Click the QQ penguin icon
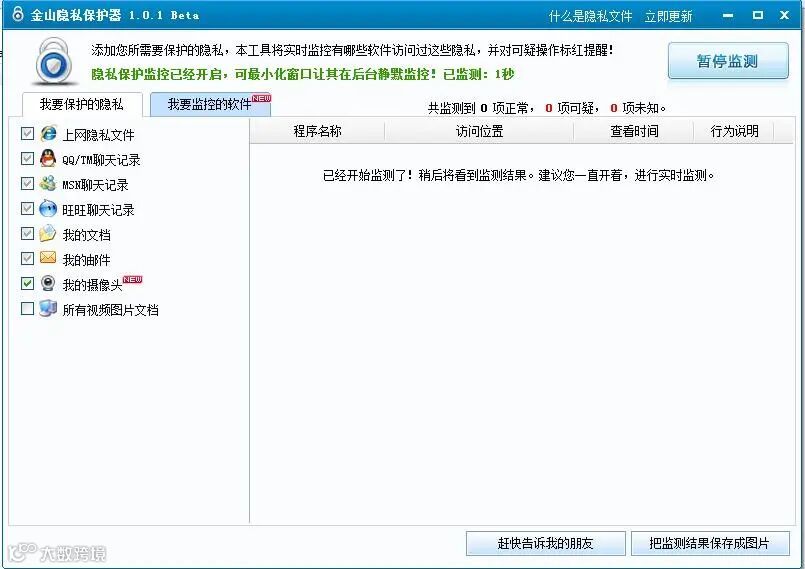 pyautogui.click(x=48, y=158)
